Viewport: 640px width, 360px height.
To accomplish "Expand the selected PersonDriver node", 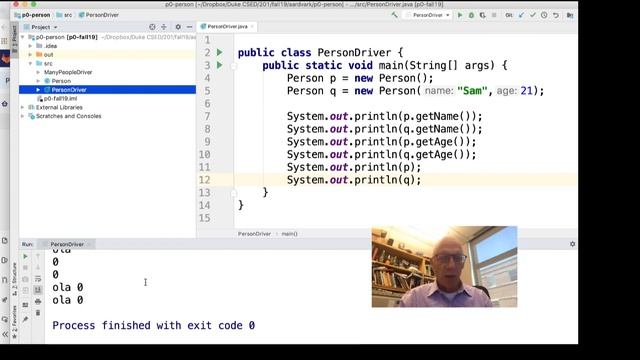I will coord(38,90).
